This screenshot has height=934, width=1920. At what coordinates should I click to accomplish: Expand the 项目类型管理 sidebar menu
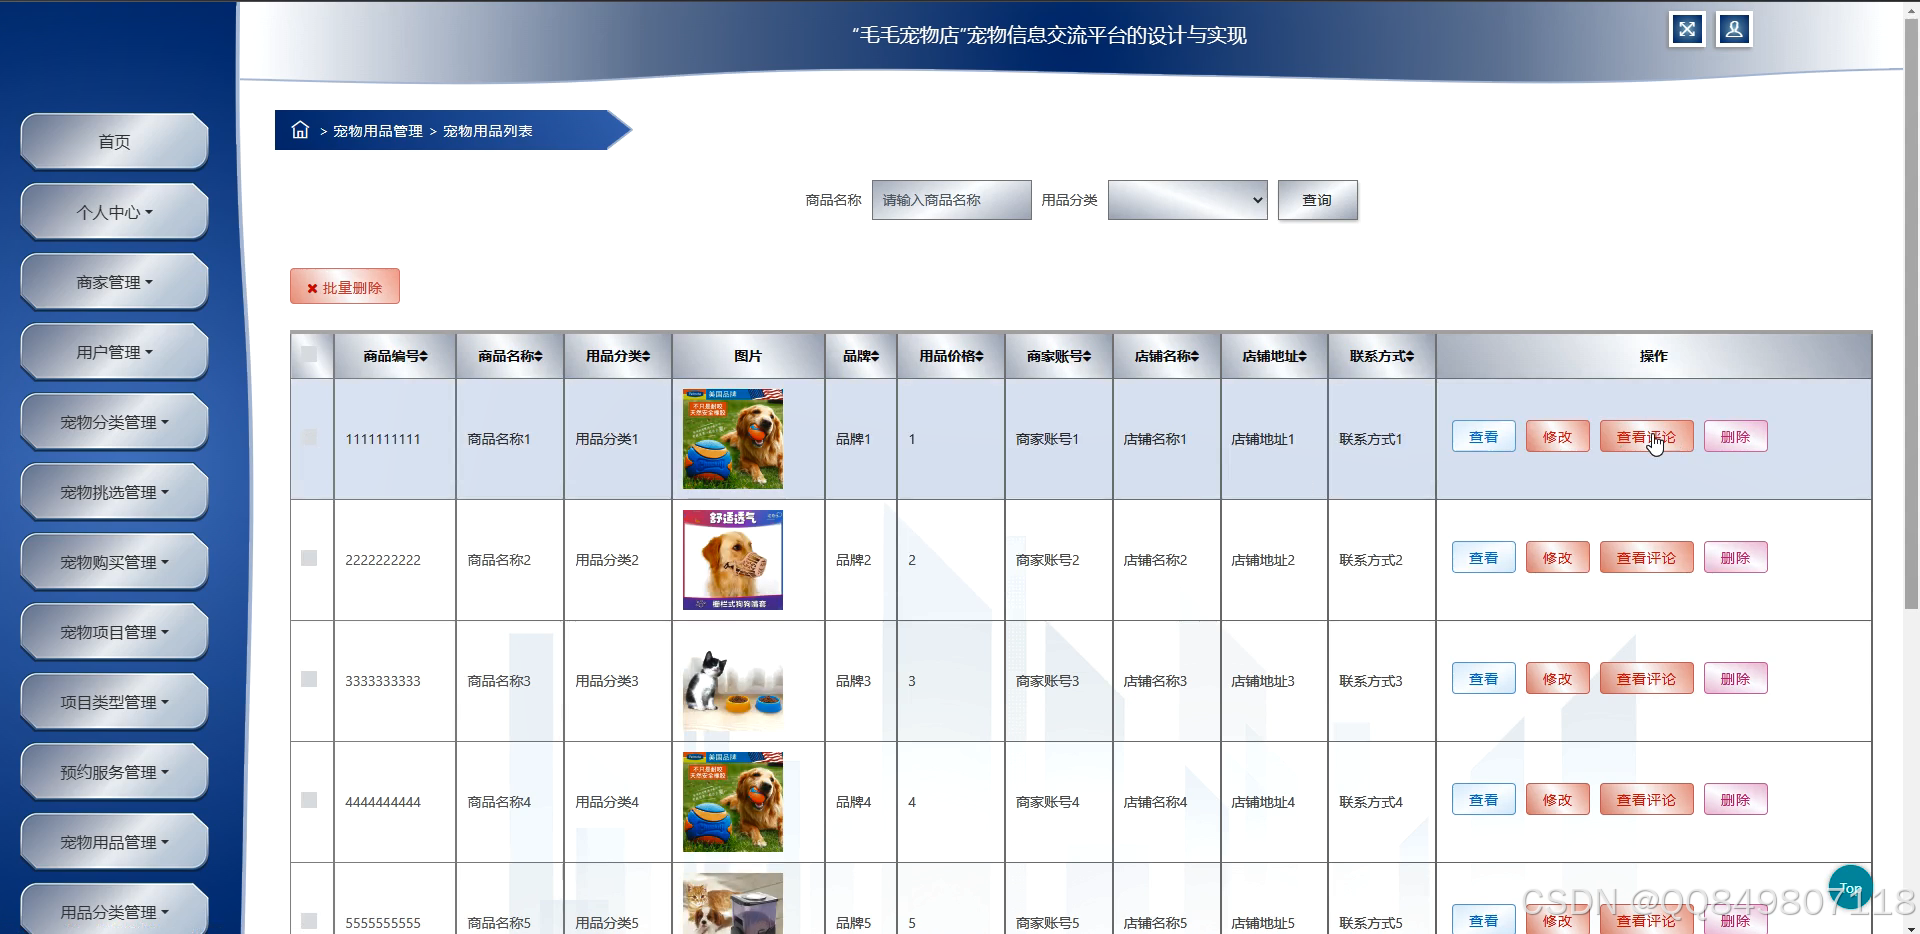(x=114, y=702)
